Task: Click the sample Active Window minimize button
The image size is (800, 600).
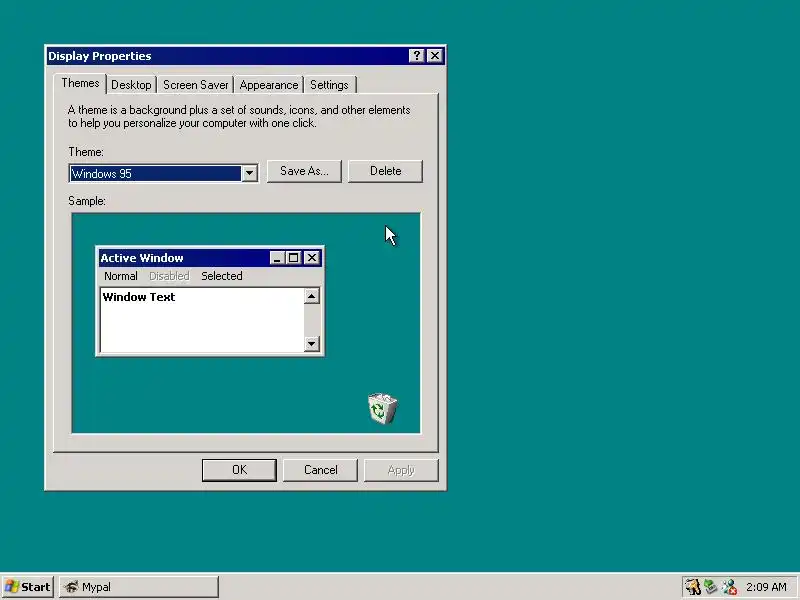Action: click(x=277, y=258)
